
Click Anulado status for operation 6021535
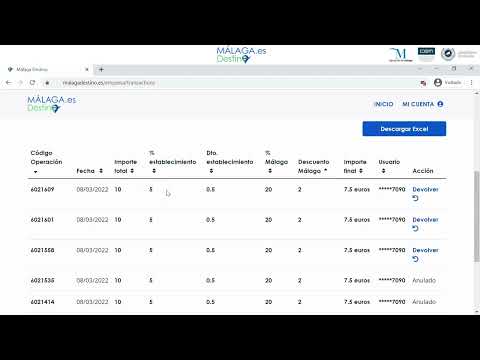click(424, 280)
